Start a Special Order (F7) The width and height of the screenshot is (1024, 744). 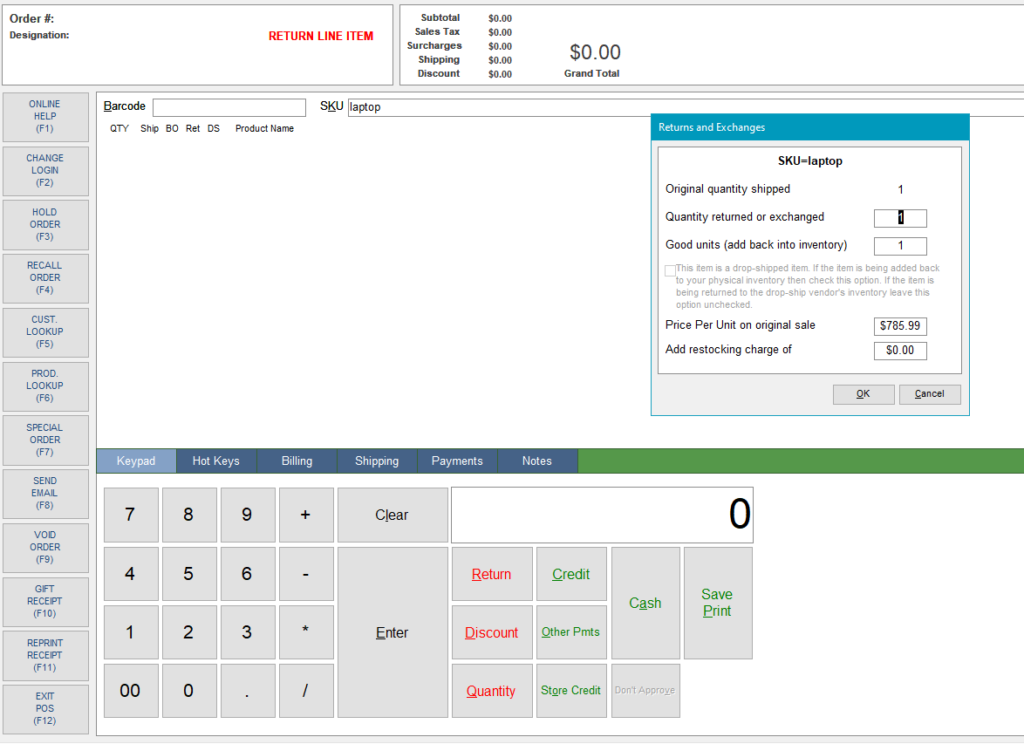point(45,440)
